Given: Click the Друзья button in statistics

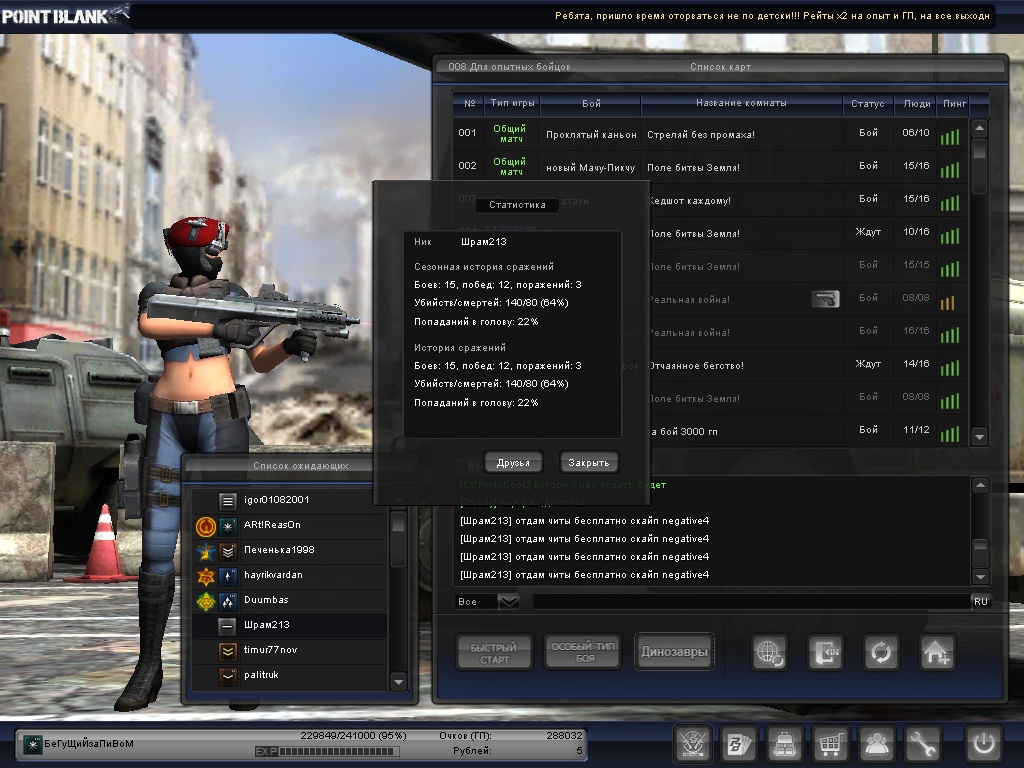Looking at the screenshot, I should point(513,462).
